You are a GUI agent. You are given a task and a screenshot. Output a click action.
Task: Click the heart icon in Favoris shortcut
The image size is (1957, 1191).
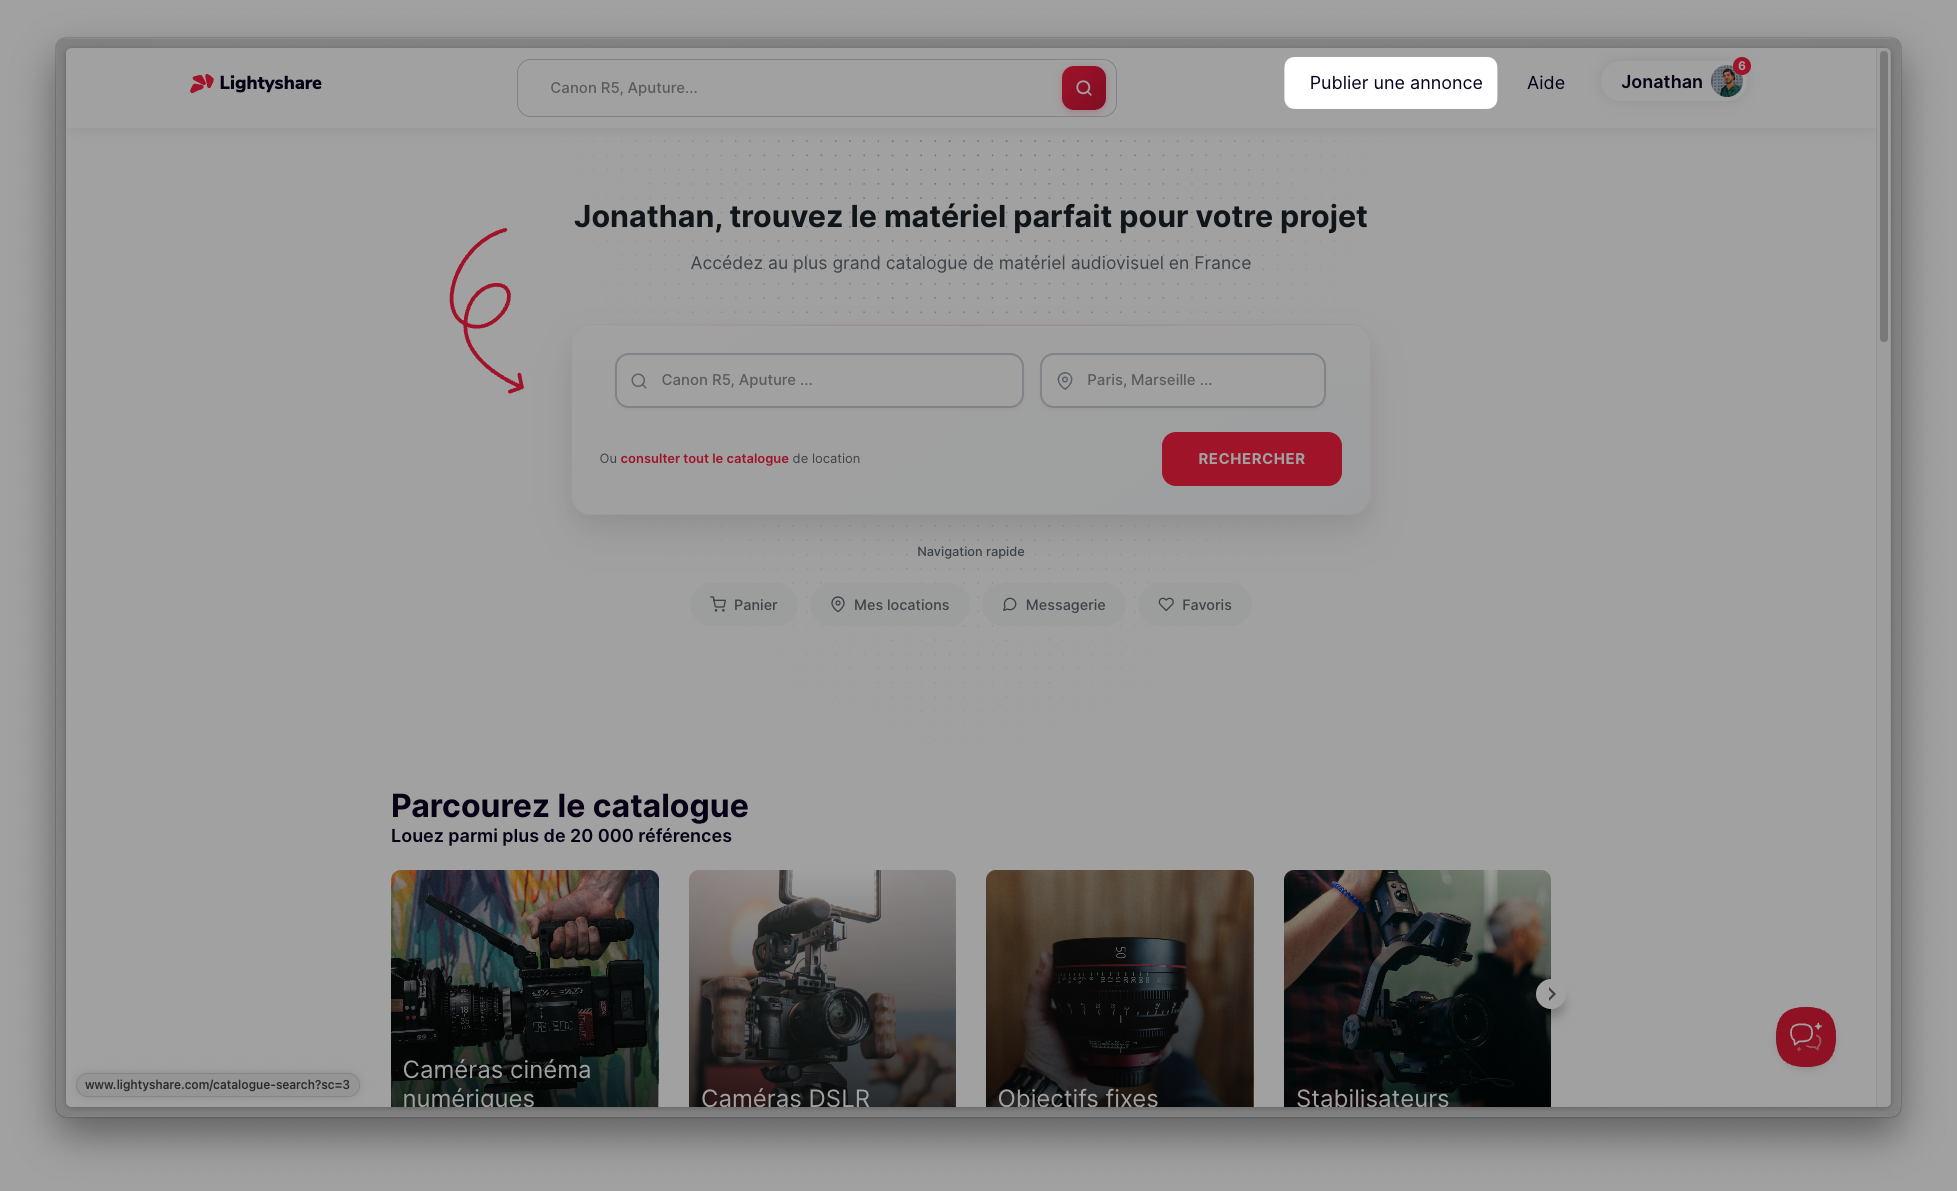[x=1166, y=604]
